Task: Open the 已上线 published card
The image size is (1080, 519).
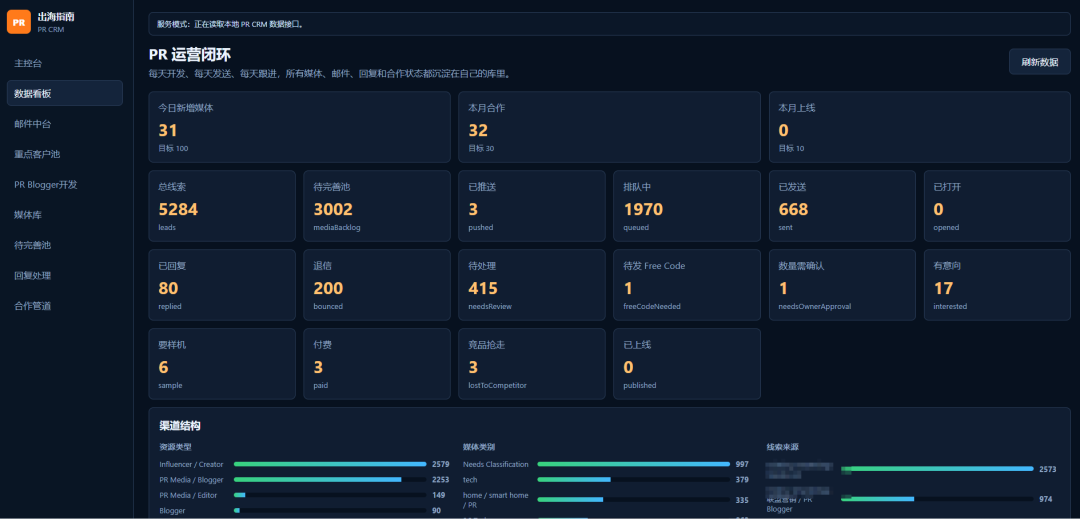Action: tap(687, 363)
